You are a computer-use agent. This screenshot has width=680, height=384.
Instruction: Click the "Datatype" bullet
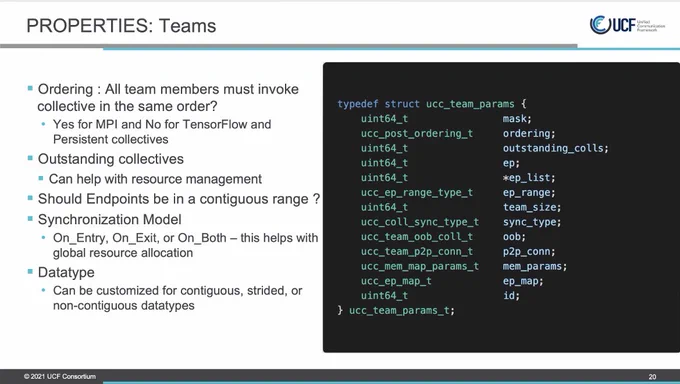[x=66, y=272]
